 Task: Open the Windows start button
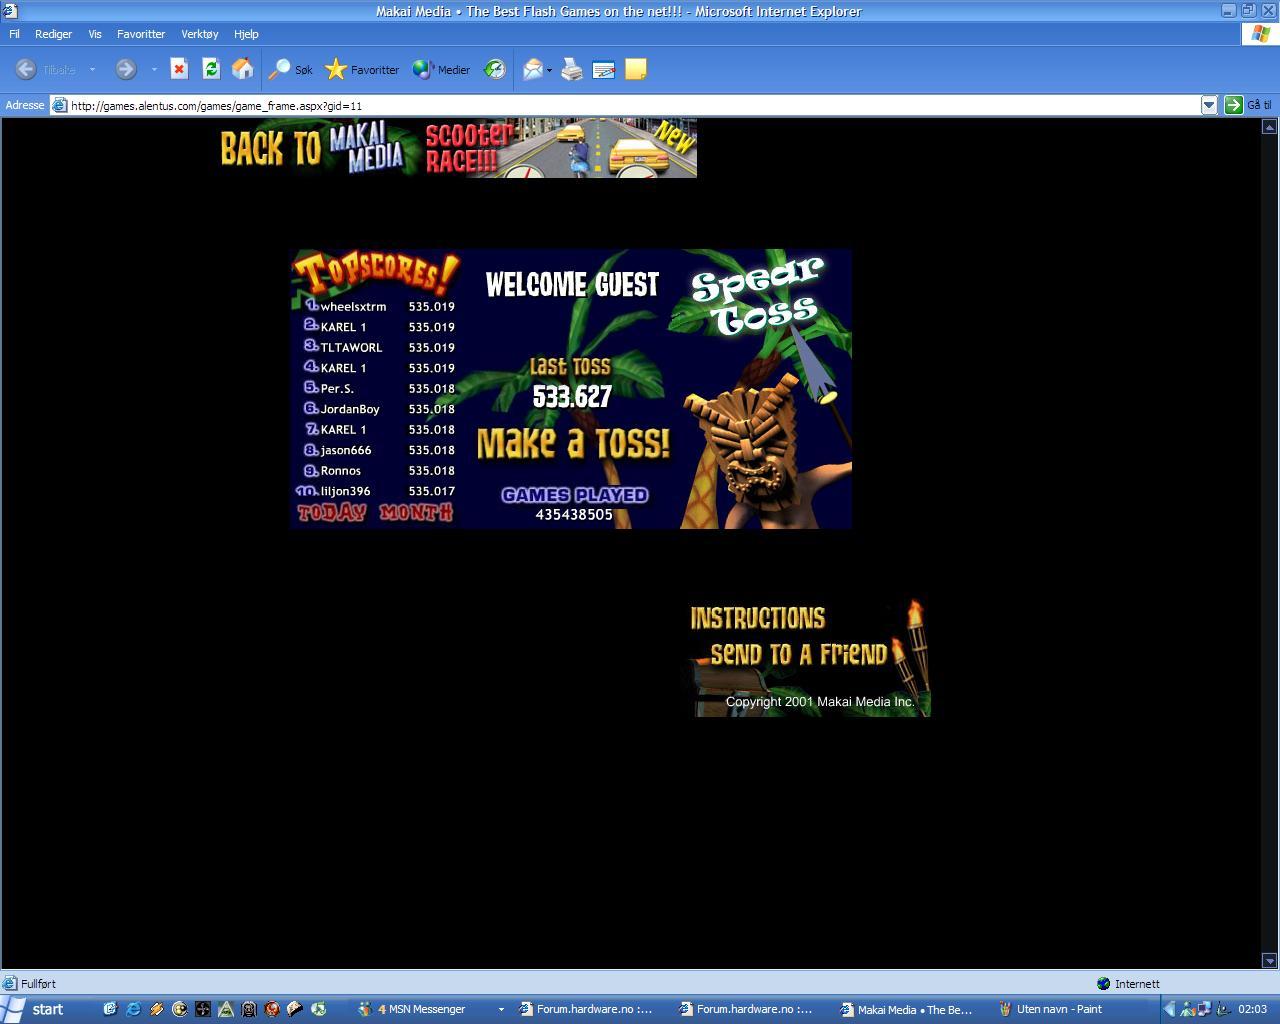tap(34, 1009)
